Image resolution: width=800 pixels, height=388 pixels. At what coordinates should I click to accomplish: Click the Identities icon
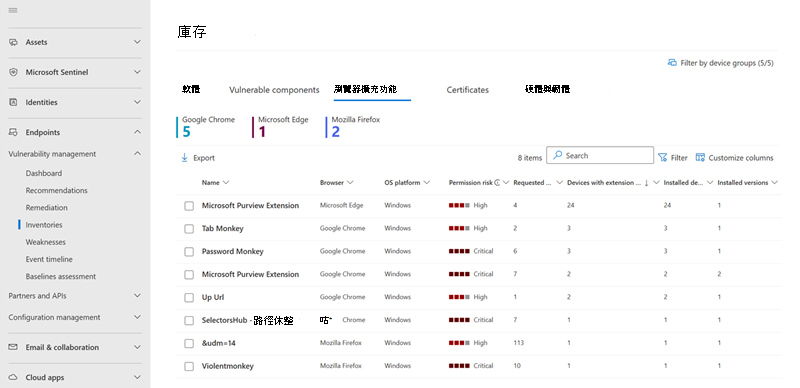coord(13,102)
